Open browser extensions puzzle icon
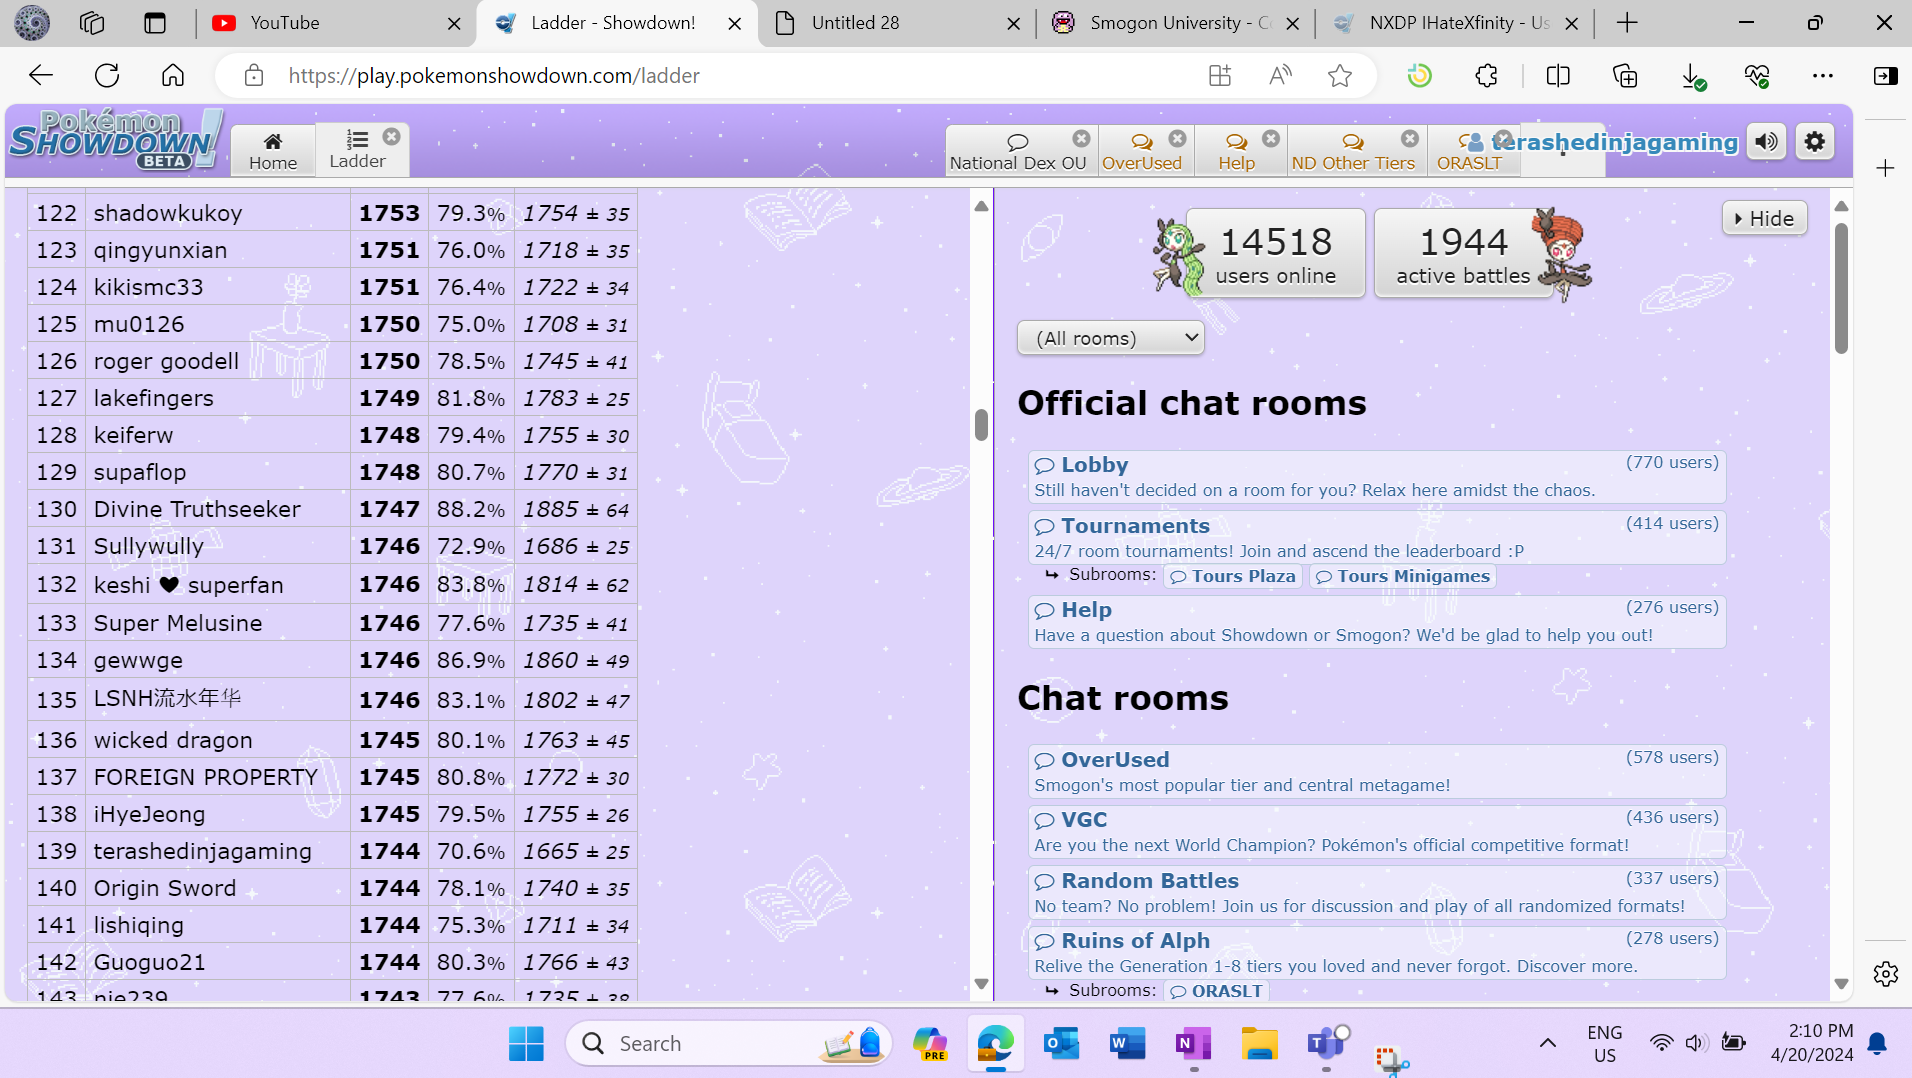The height and width of the screenshot is (1078, 1912). click(1486, 75)
